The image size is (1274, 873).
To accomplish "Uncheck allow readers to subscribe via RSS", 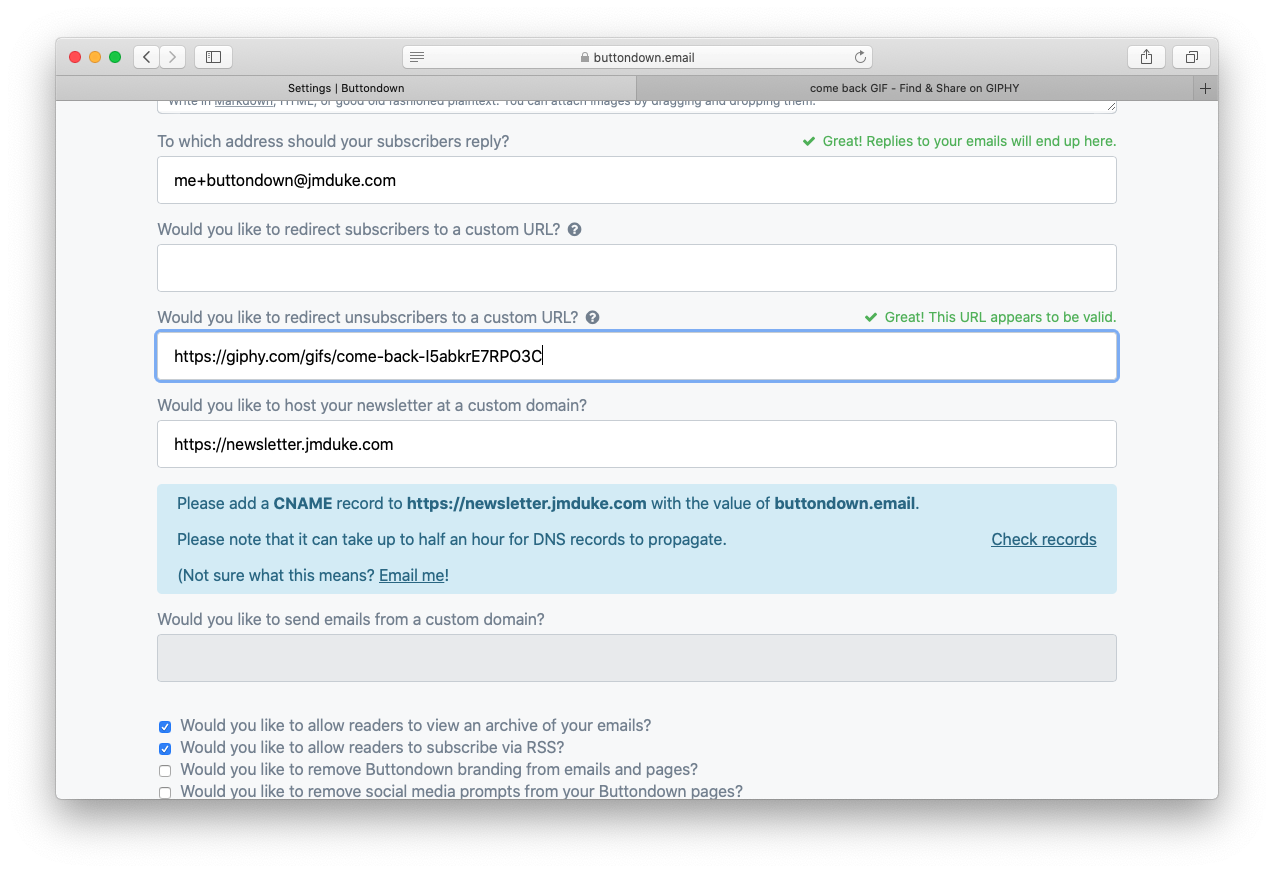I will tap(165, 749).
